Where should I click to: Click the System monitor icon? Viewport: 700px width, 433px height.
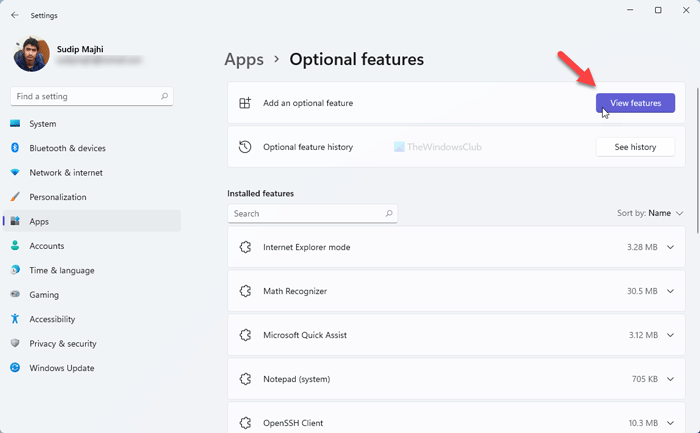15,124
